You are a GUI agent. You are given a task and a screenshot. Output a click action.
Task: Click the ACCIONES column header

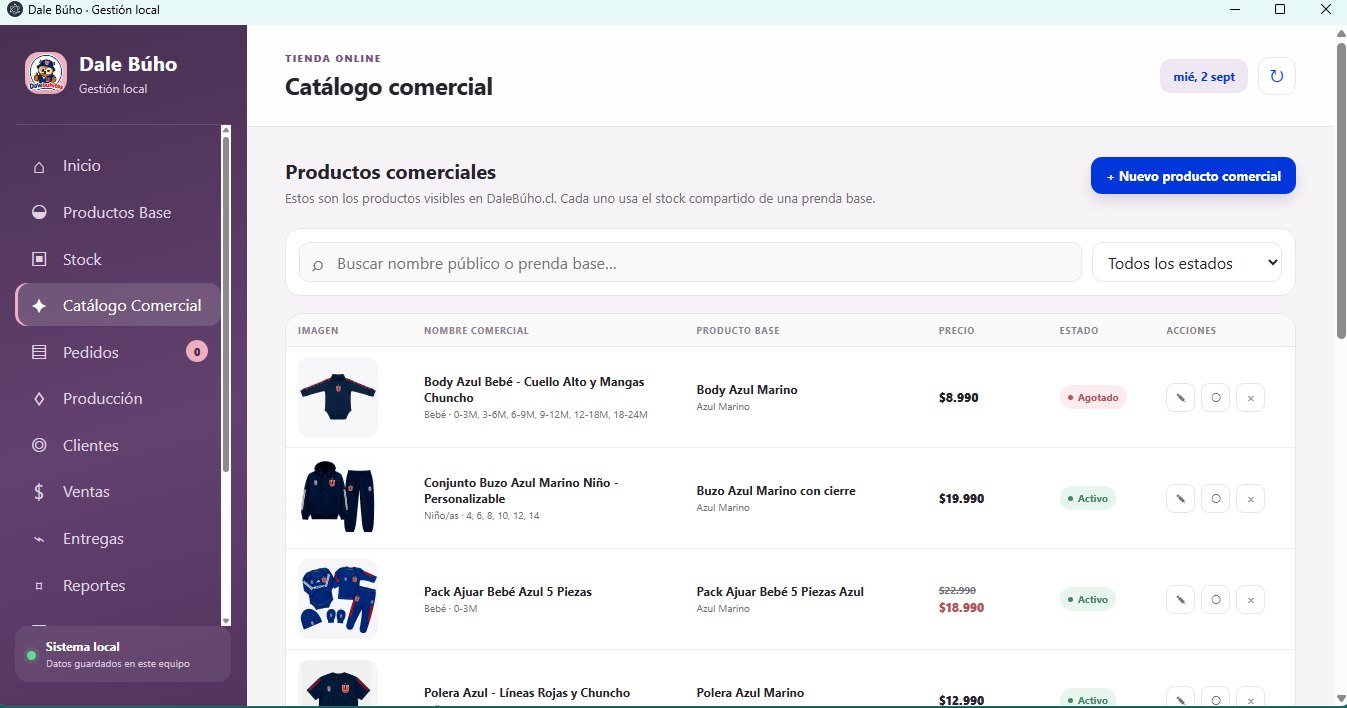1191,331
